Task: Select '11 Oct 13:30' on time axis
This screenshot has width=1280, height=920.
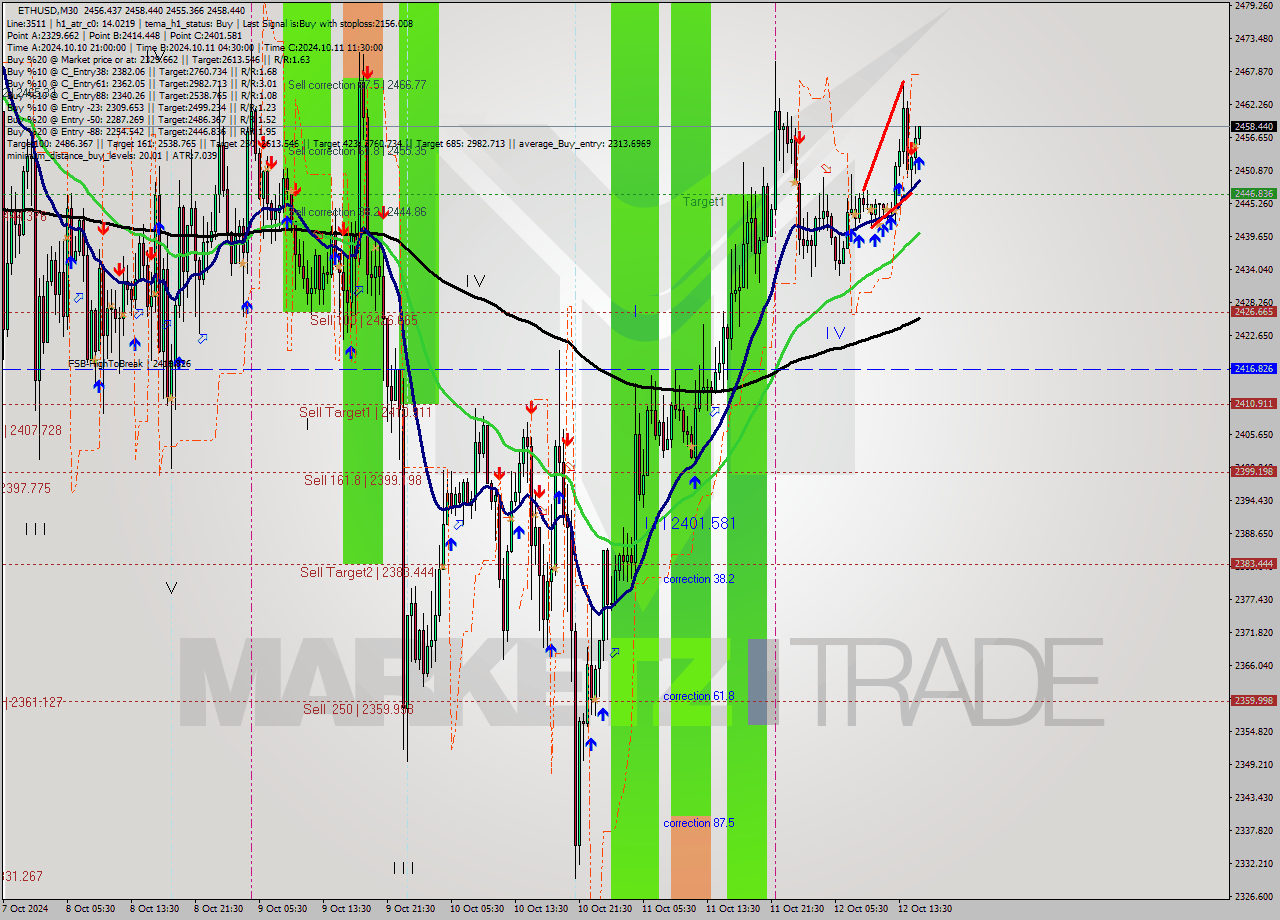Action: point(732,909)
